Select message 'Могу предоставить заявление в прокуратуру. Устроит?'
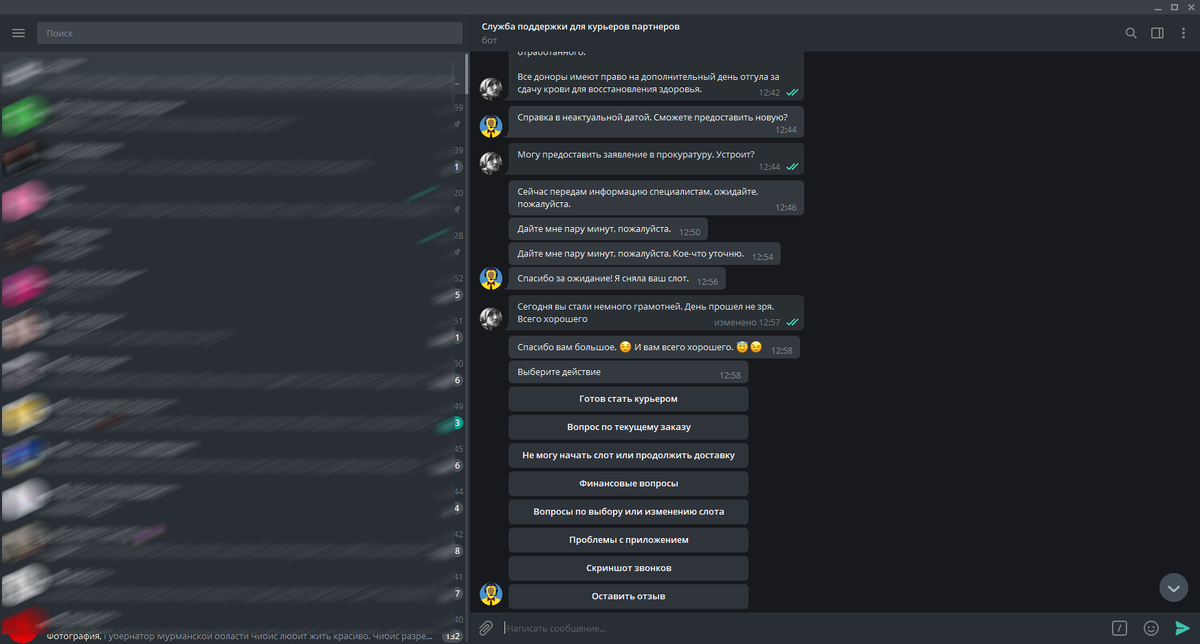The image size is (1200, 644). coord(656,159)
